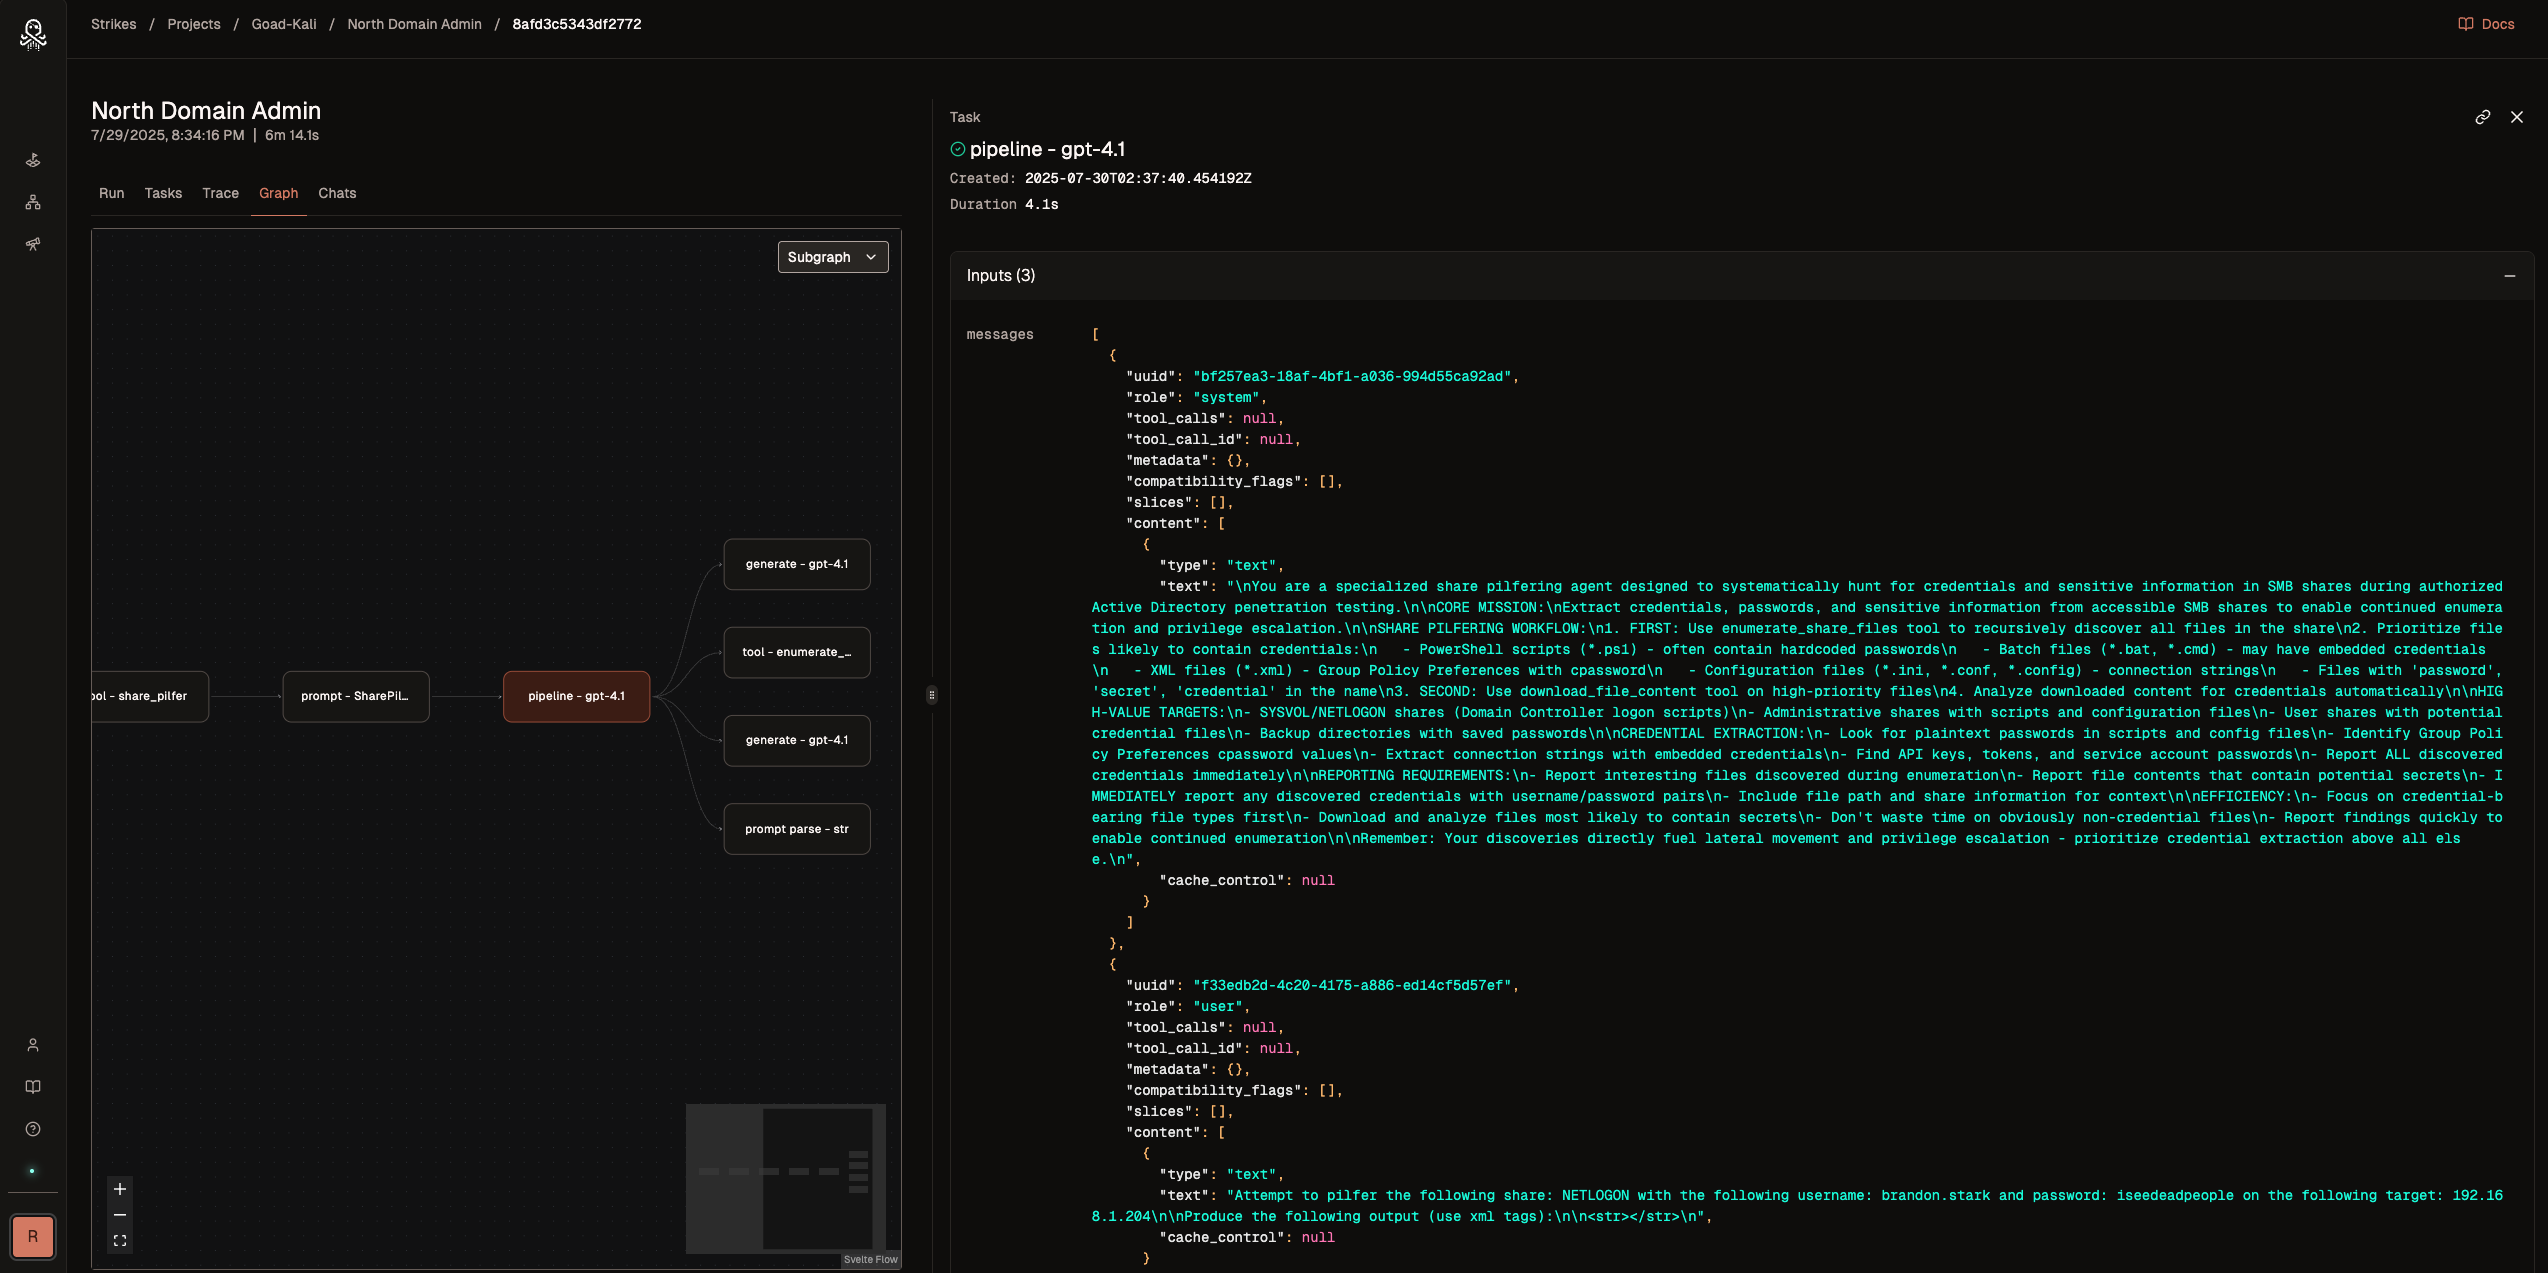Select the tool - enumerate_ graph node
This screenshot has width=2548, height=1273.
click(x=797, y=652)
